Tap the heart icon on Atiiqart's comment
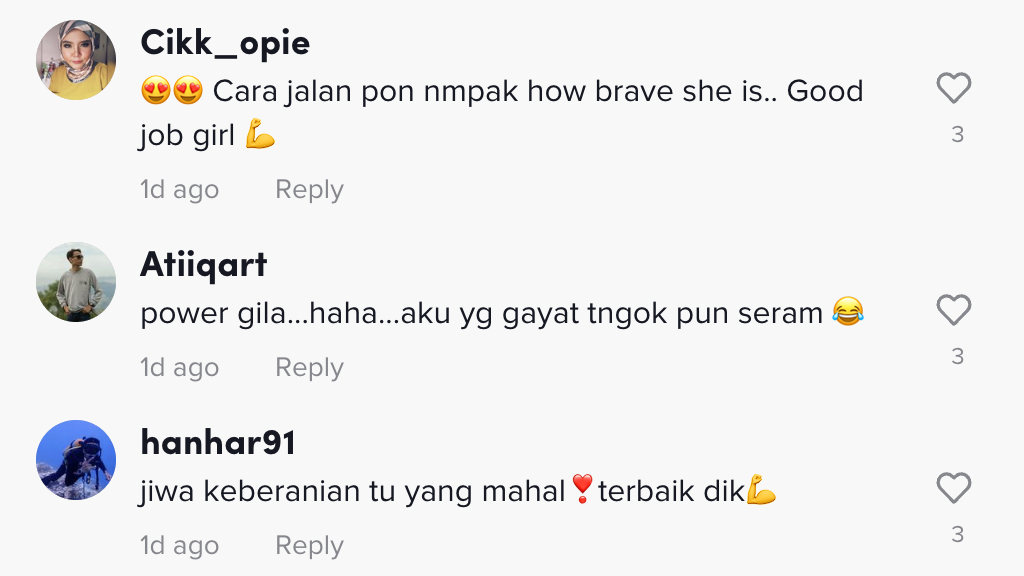This screenshot has width=1024, height=576. tap(954, 310)
